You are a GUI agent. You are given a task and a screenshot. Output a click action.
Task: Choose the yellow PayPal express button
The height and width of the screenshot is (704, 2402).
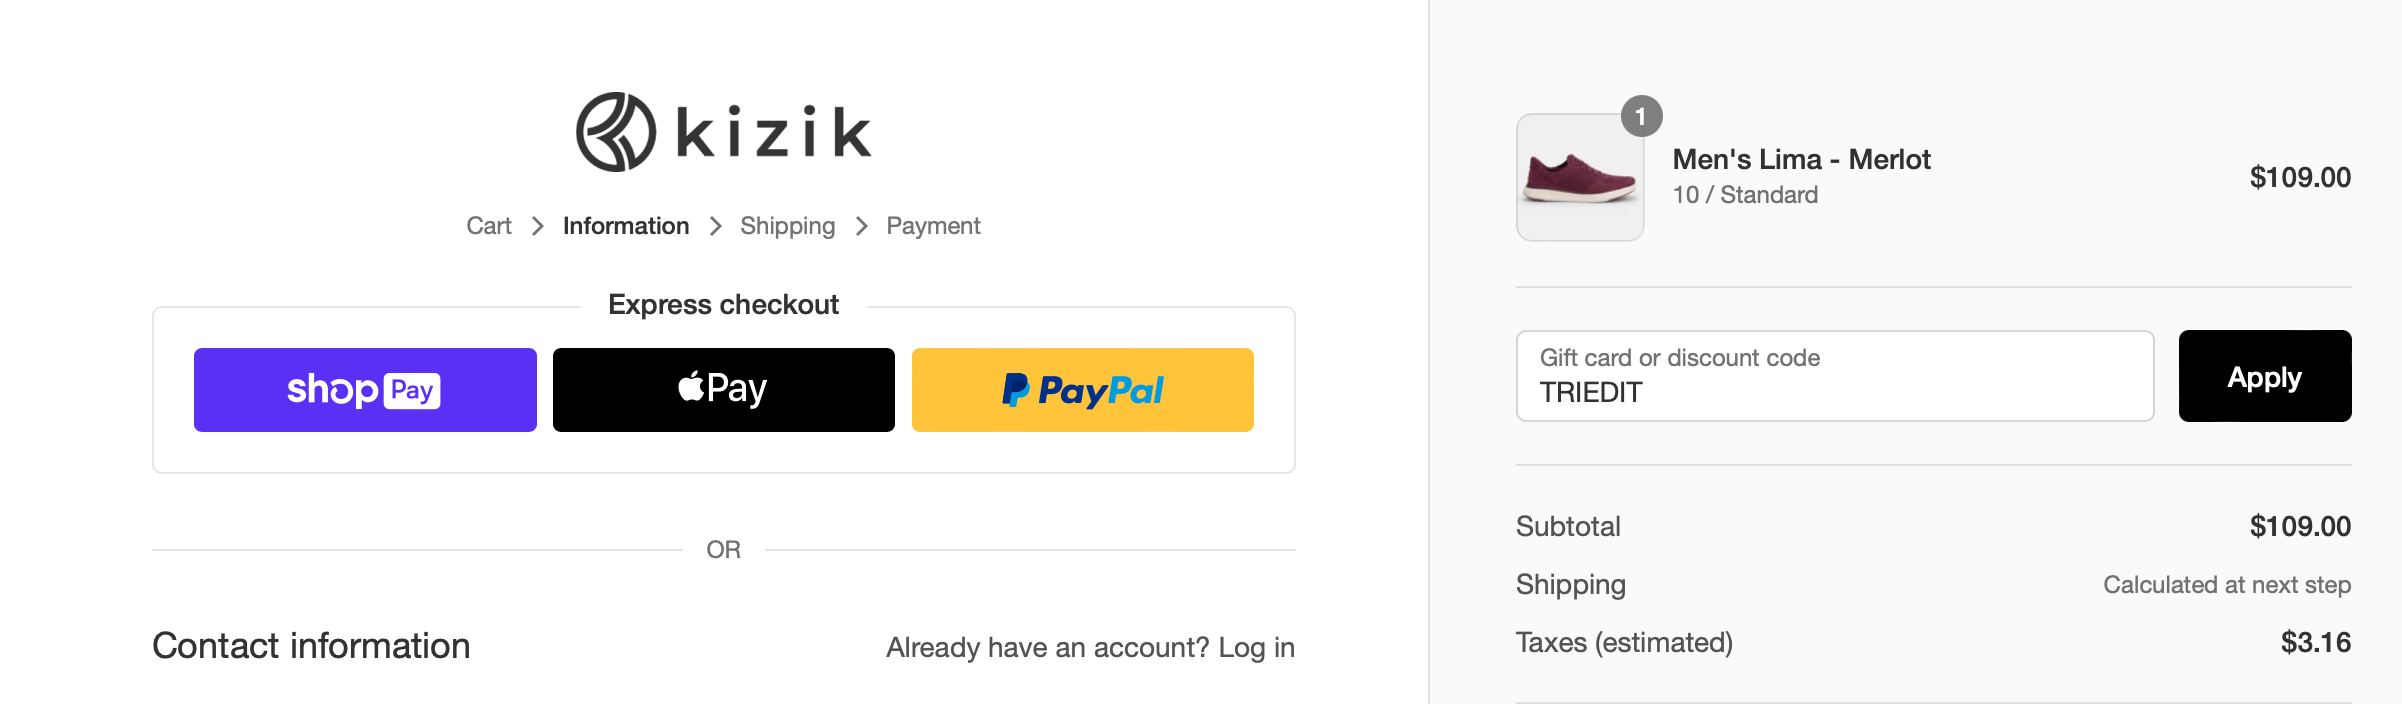(1082, 390)
